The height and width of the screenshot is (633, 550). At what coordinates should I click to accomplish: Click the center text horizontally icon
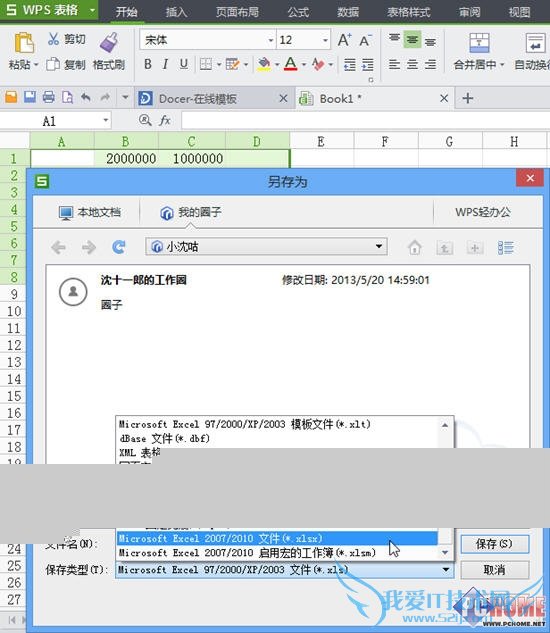pos(412,64)
